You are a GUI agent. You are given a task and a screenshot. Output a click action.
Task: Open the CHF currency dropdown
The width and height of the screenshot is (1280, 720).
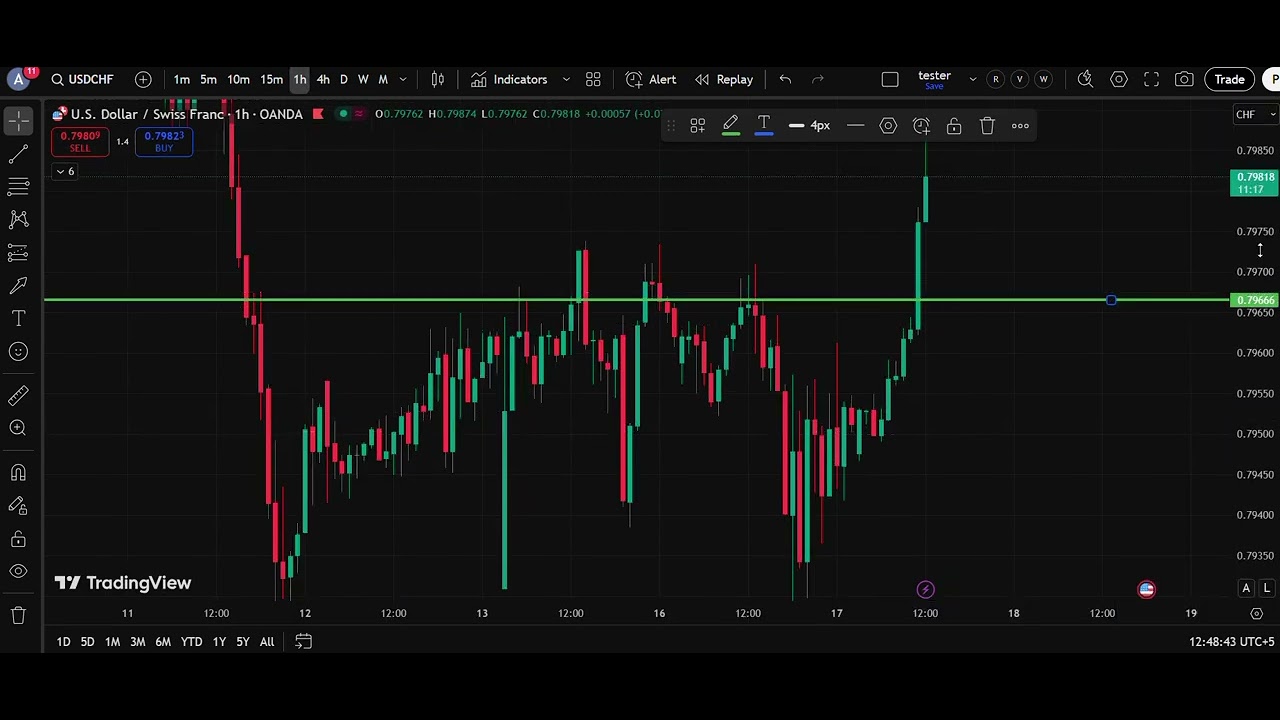tap(1256, 115)
